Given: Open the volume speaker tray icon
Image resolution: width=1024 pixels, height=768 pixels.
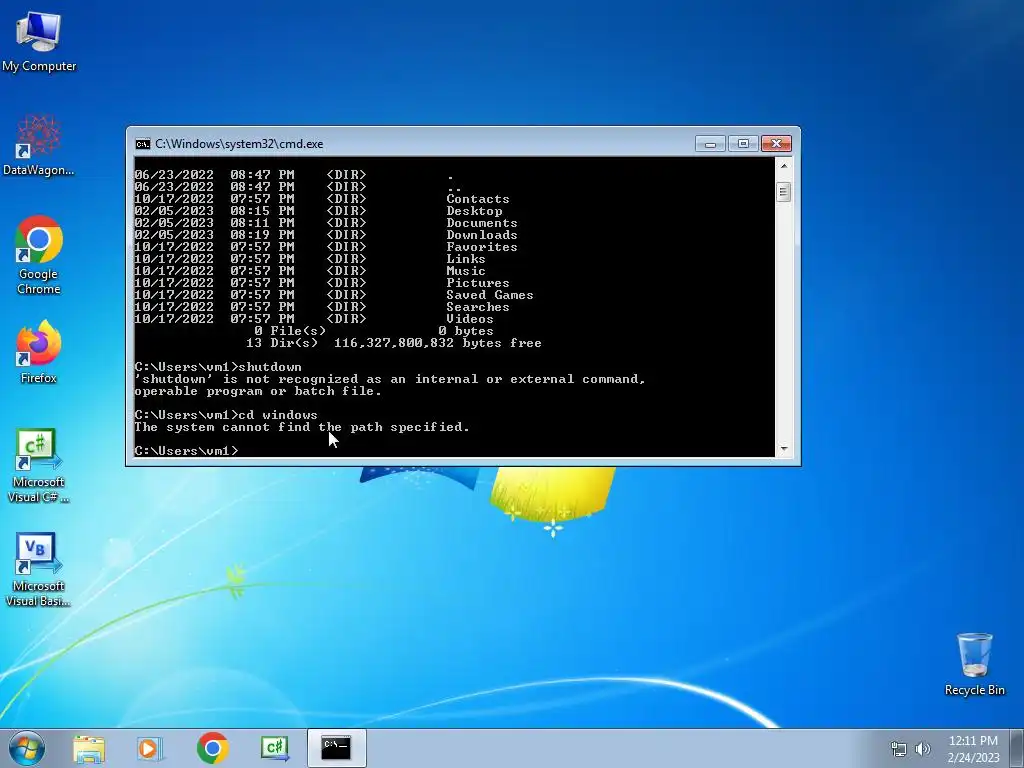Looking at the screenshot, I should [x=923, y=749].
